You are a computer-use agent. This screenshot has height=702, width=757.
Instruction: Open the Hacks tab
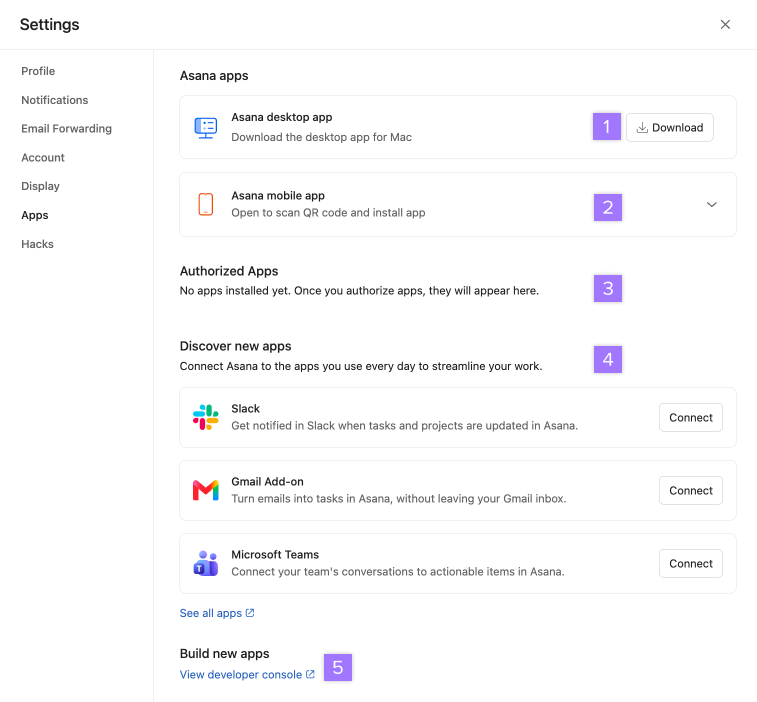tap(37, 244)
